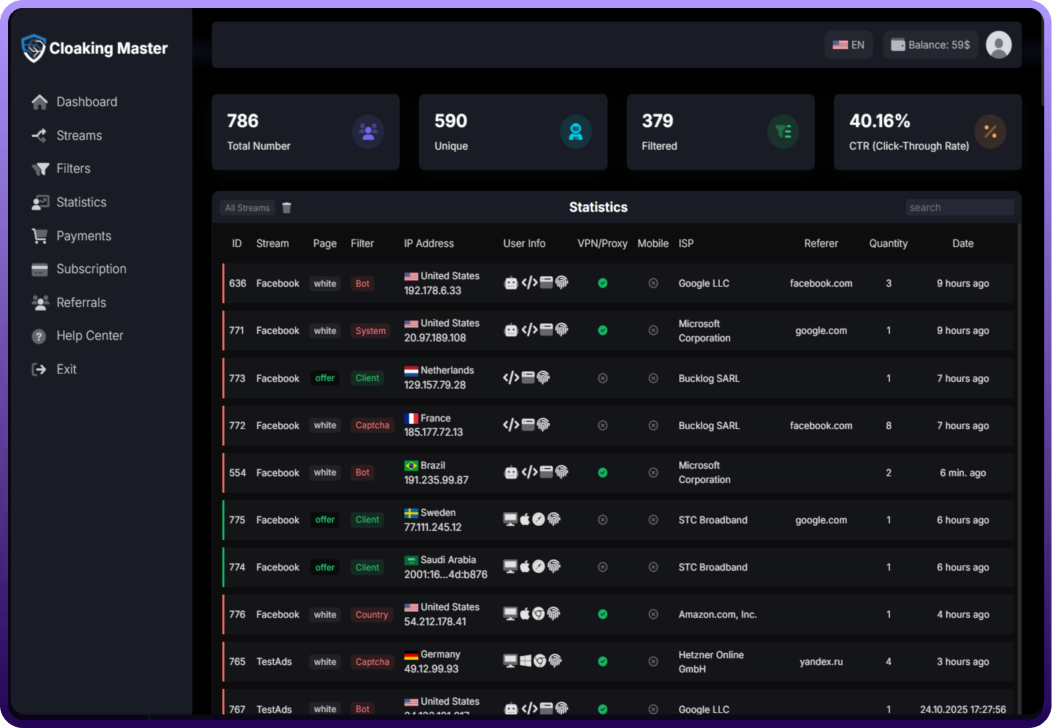Image resolution: width=1052 pixels, height=728 pixels.
Task: Click the Balance: 59$ button
Action: click(930, 45)
